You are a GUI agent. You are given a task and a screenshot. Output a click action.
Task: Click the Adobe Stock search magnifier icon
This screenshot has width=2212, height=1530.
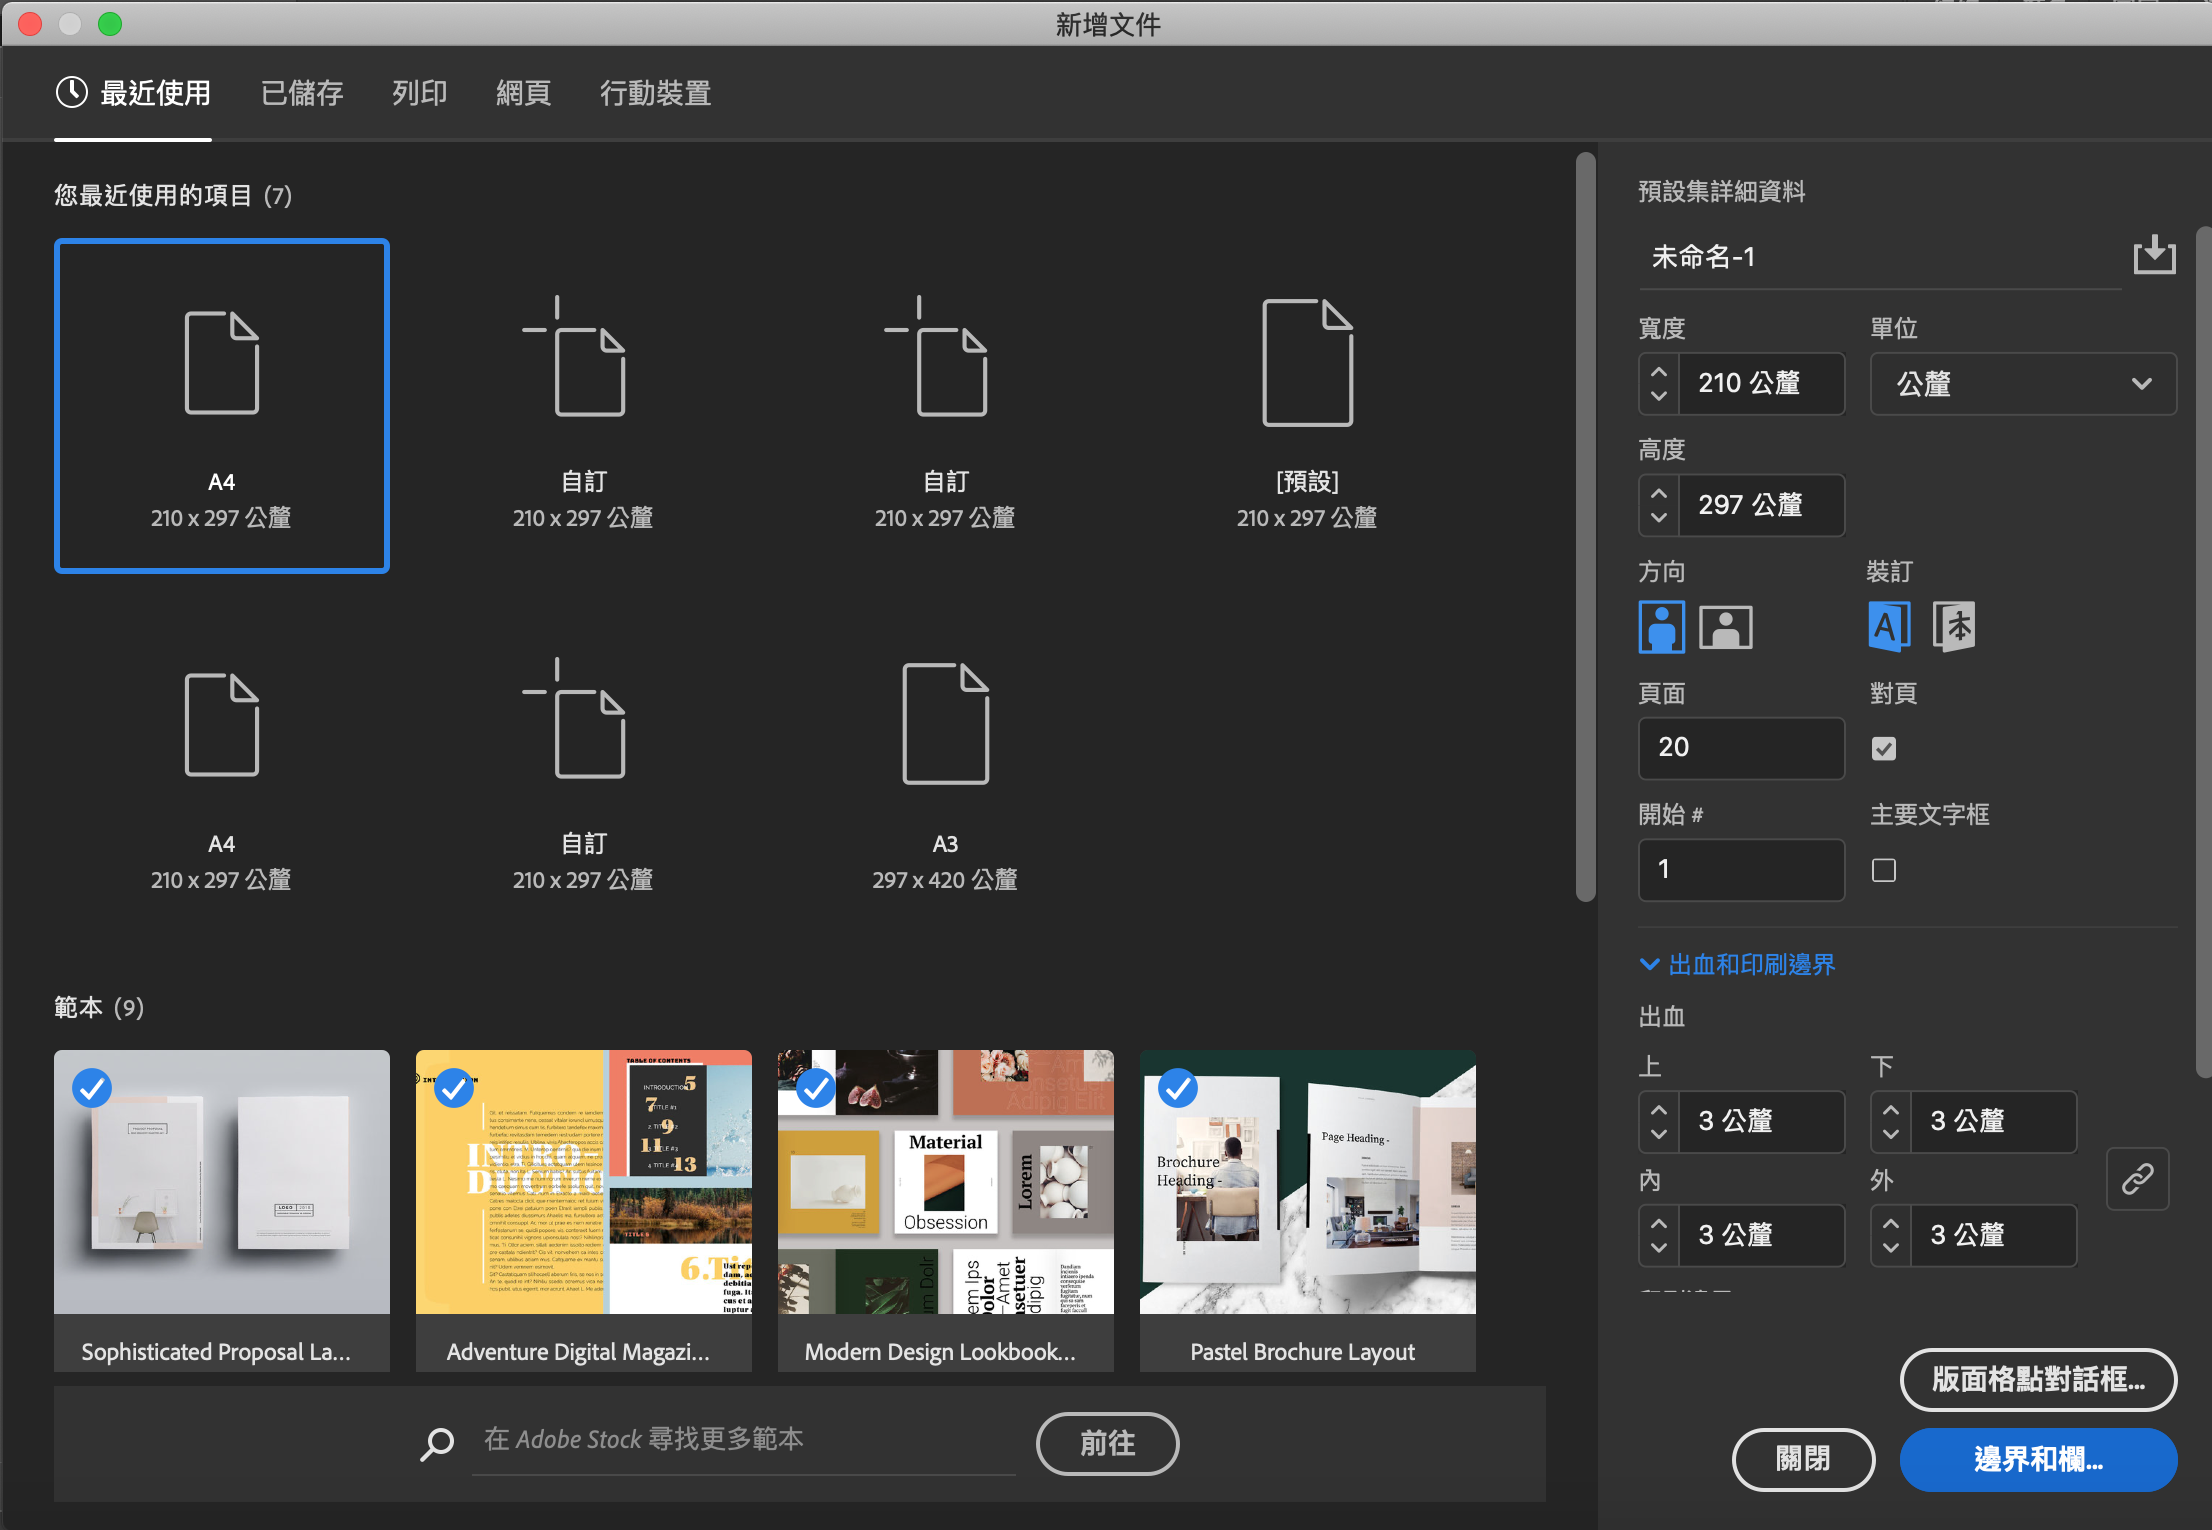pos(437,1443)
